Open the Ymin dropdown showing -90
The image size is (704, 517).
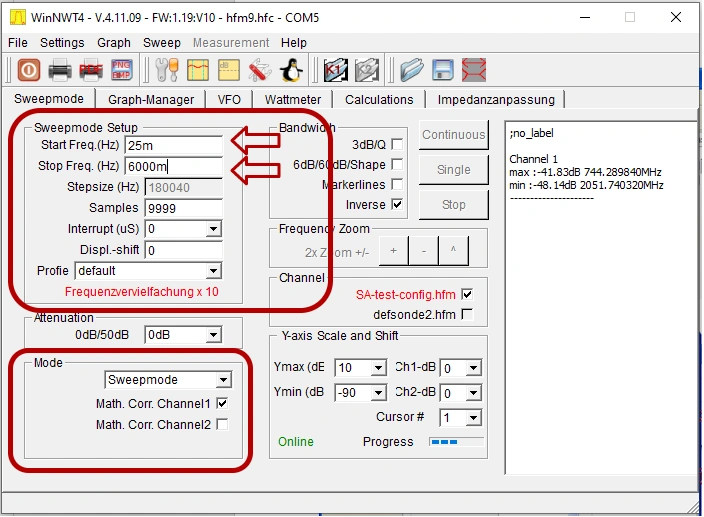click(x=378, y=393)
